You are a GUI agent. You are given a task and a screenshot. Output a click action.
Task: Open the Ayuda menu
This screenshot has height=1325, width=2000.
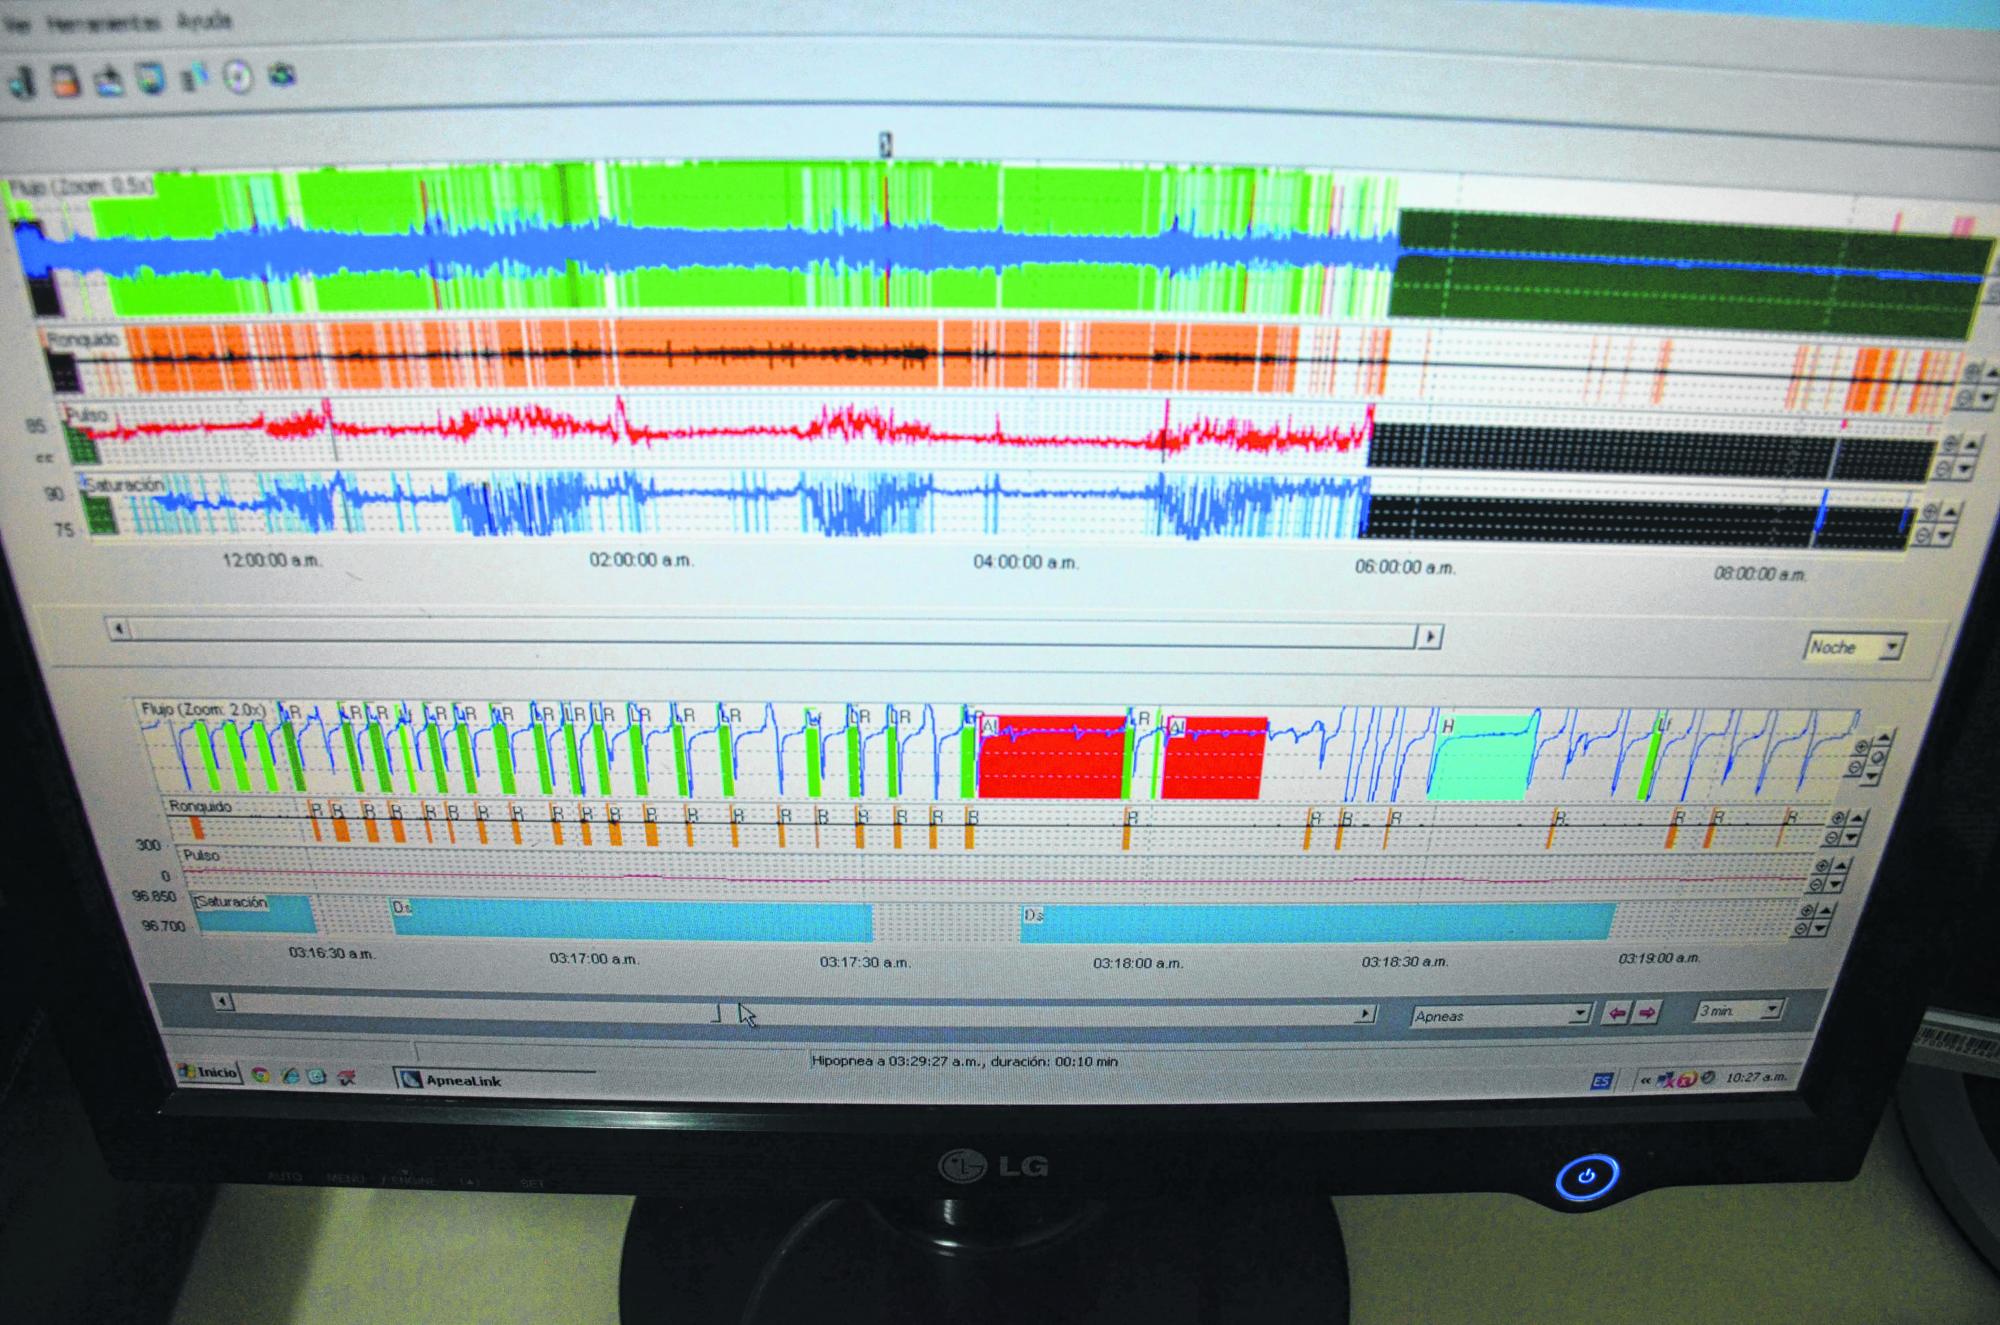coord(204,20)
